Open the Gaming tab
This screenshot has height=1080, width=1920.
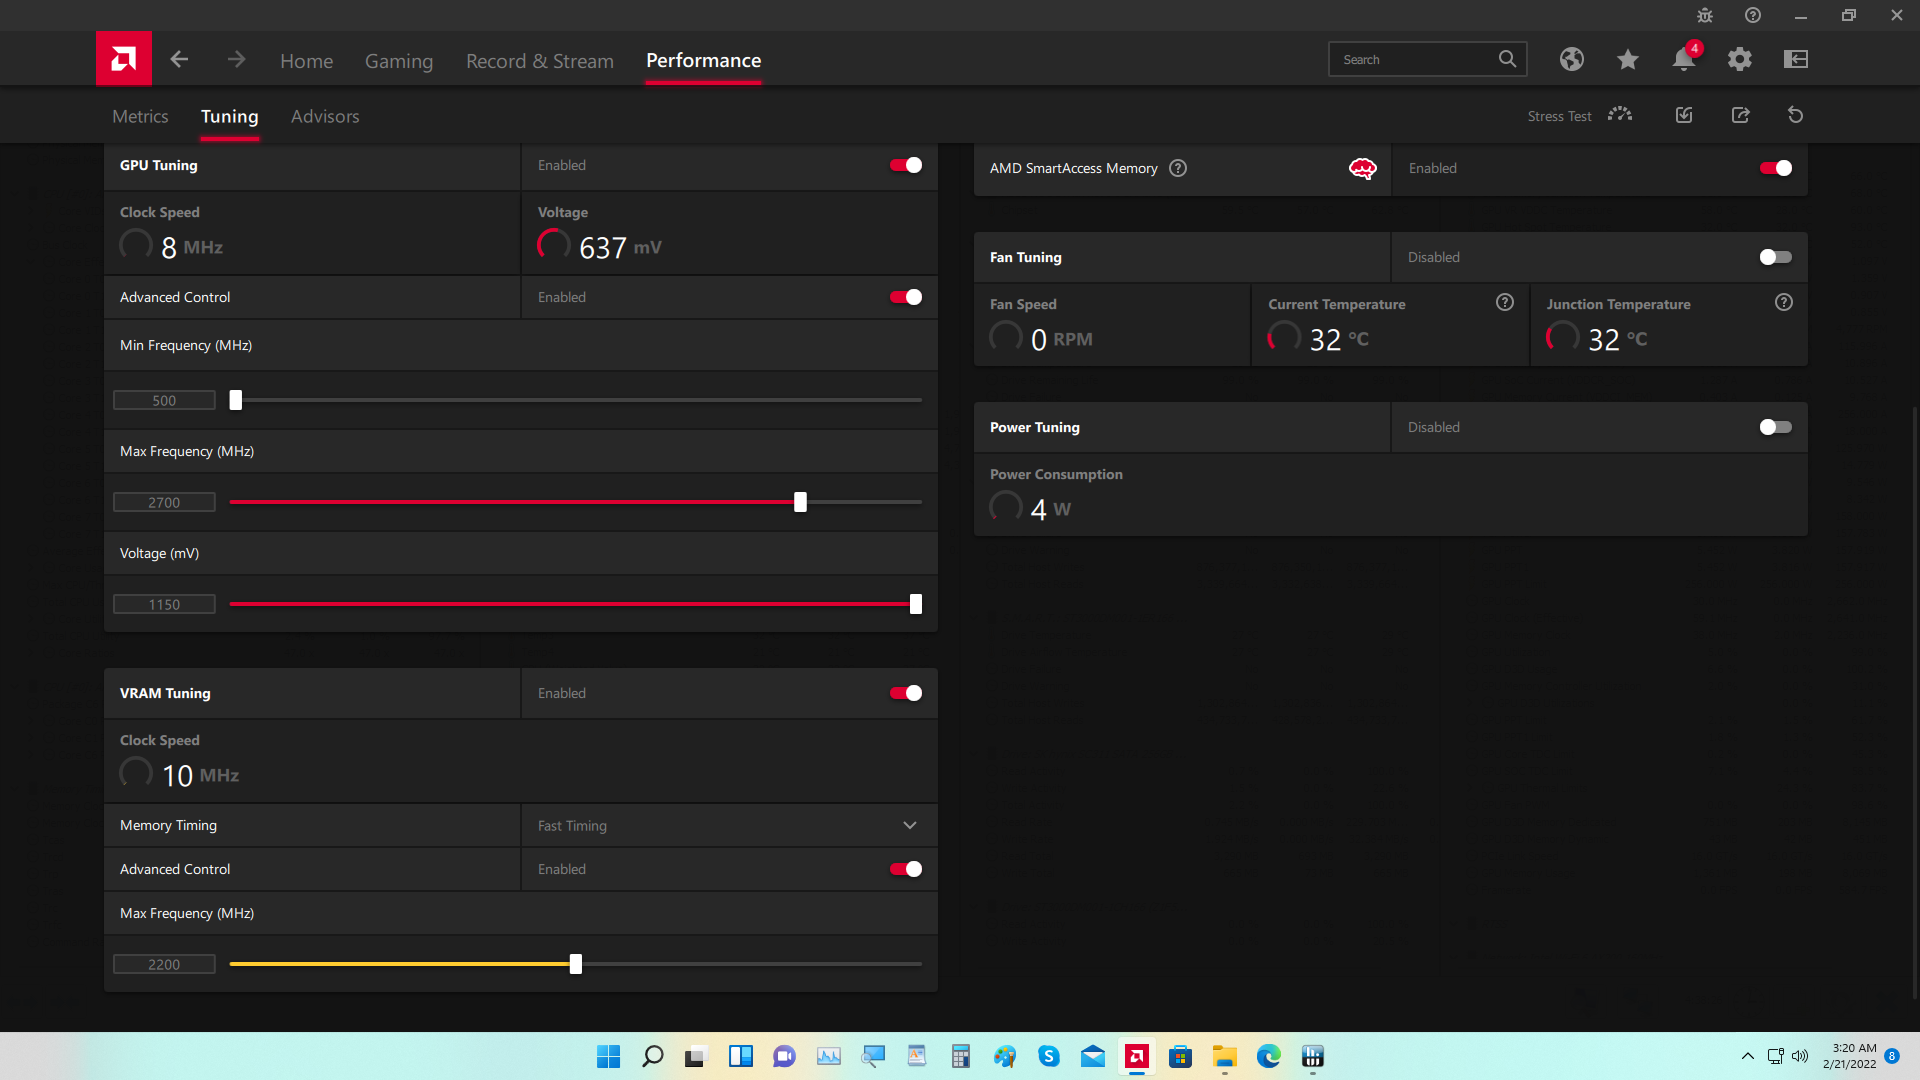[x=399, y=61]
